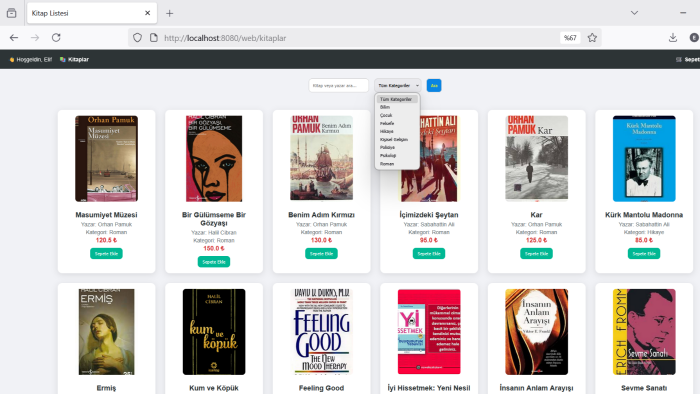Click the İyi Hissetmek book cover
Image resolution: width=700 pixels, height=394 pixels.
(x=429, y=332)
